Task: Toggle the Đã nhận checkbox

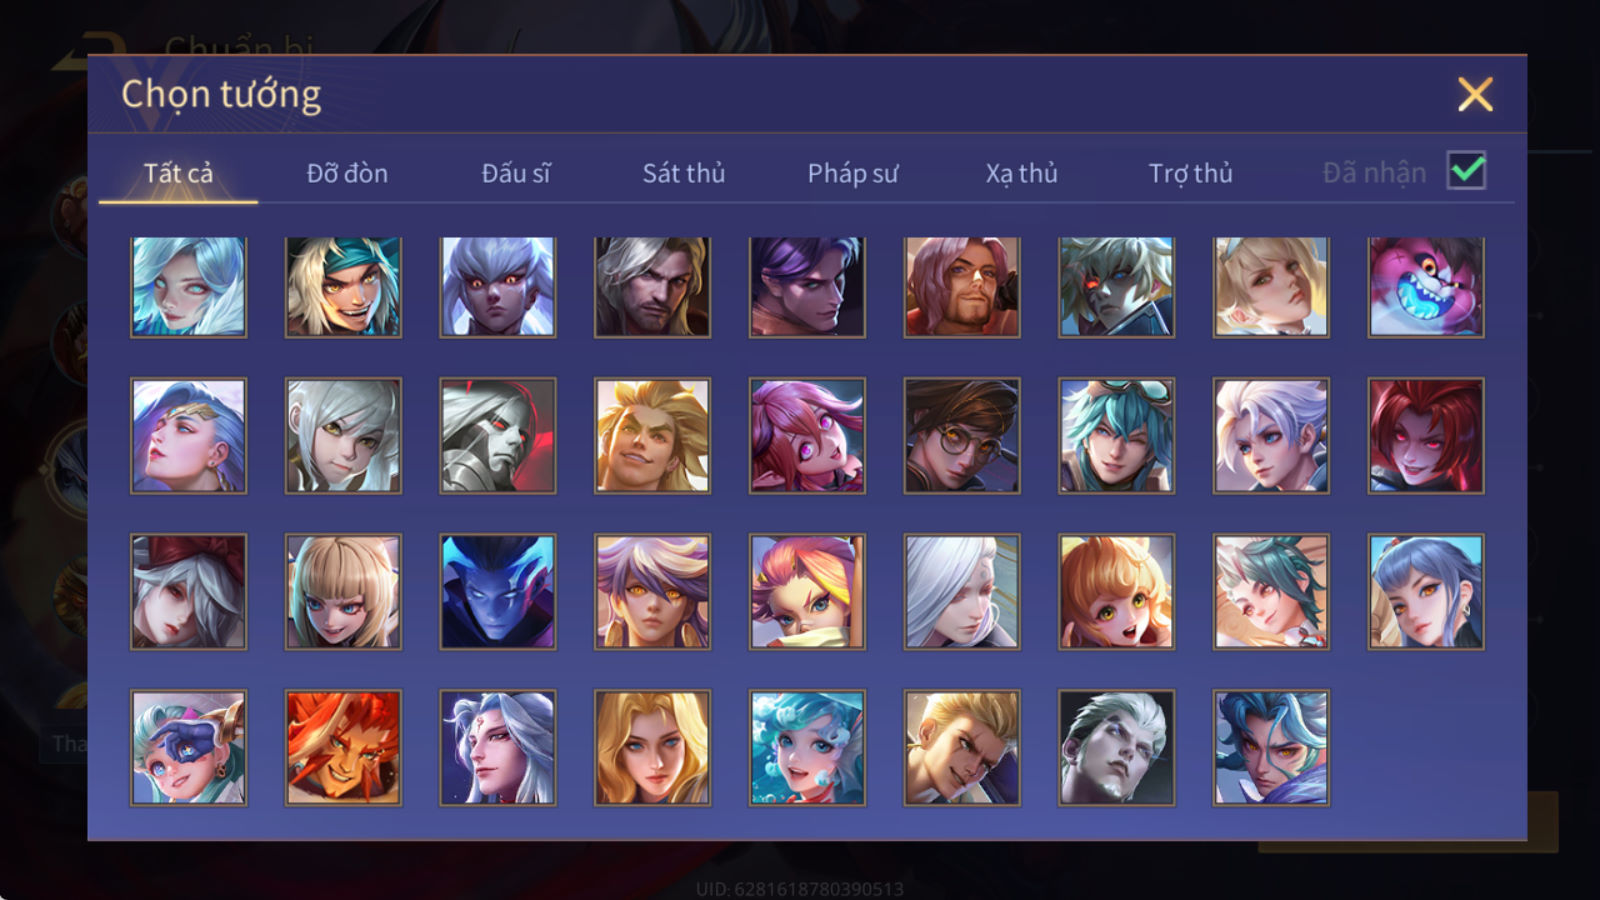Action: pyautogui.click(x=1466, y=171)
